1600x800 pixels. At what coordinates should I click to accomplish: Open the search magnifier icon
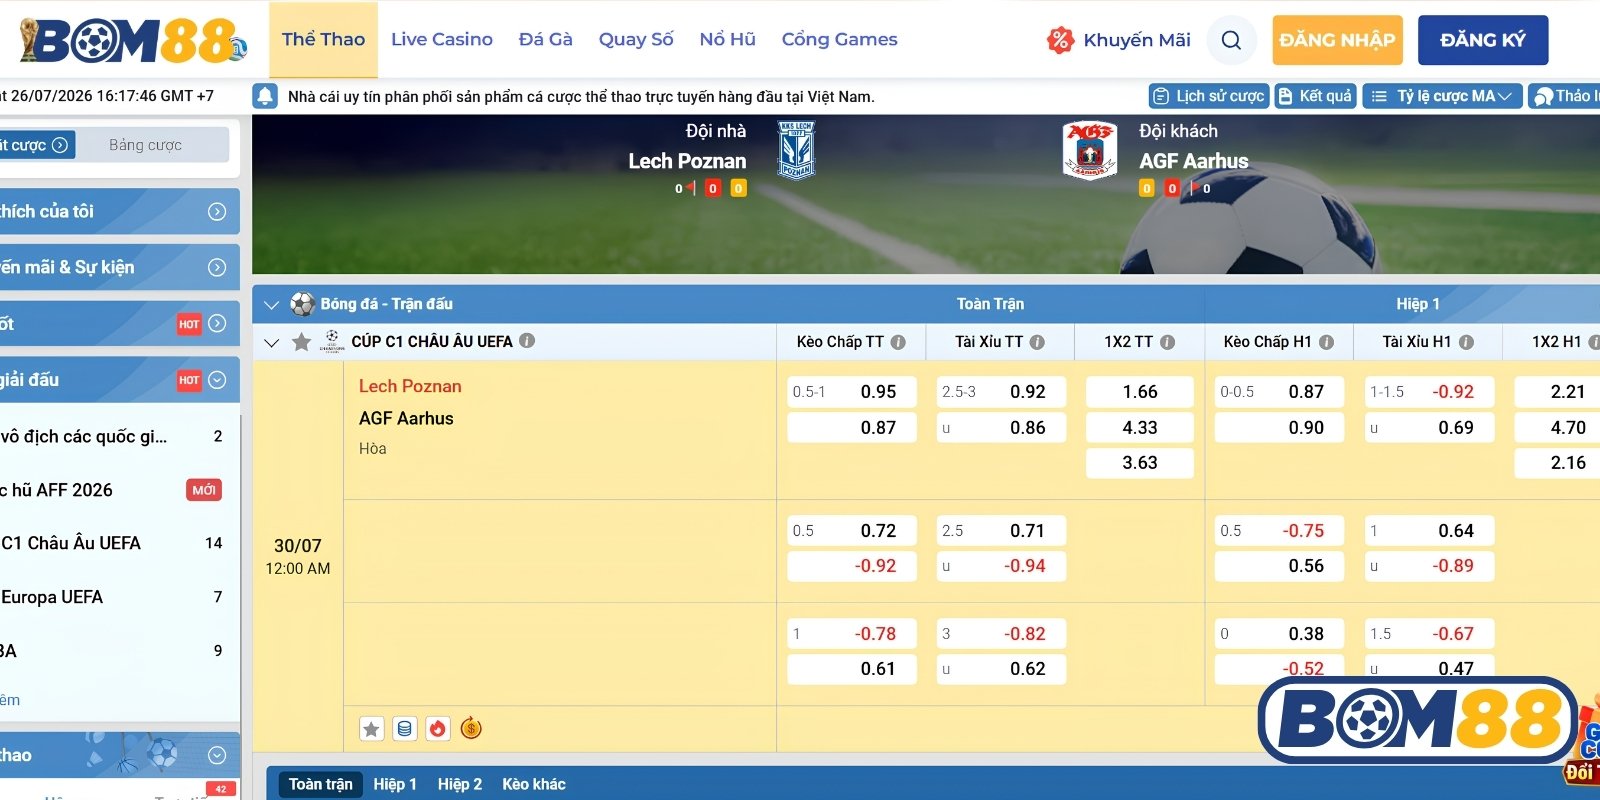pyautogui.click(x=1231, y=40)
